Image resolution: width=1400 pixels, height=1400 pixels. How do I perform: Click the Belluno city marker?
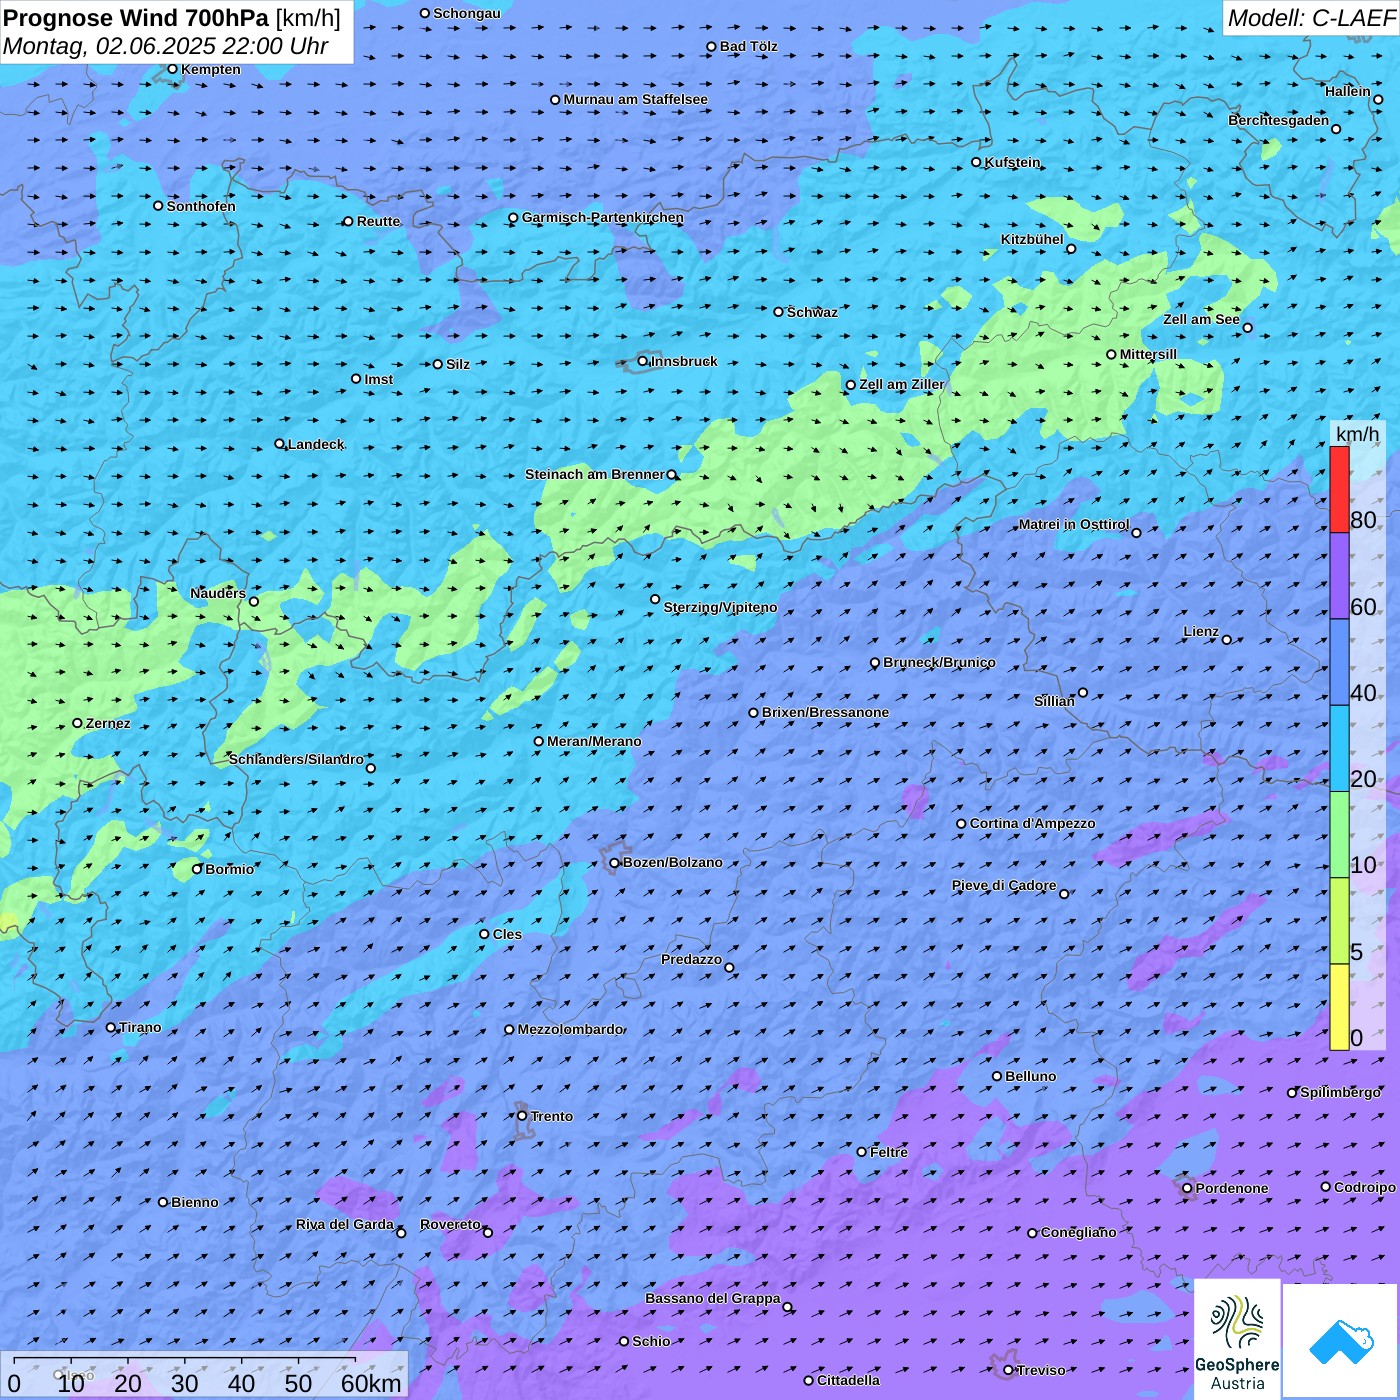pos(997,1076)
